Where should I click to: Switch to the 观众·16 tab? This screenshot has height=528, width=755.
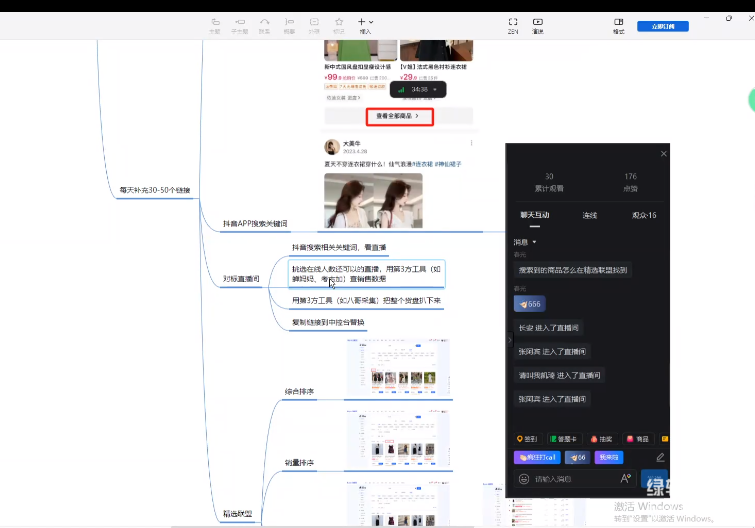(644, 215)
